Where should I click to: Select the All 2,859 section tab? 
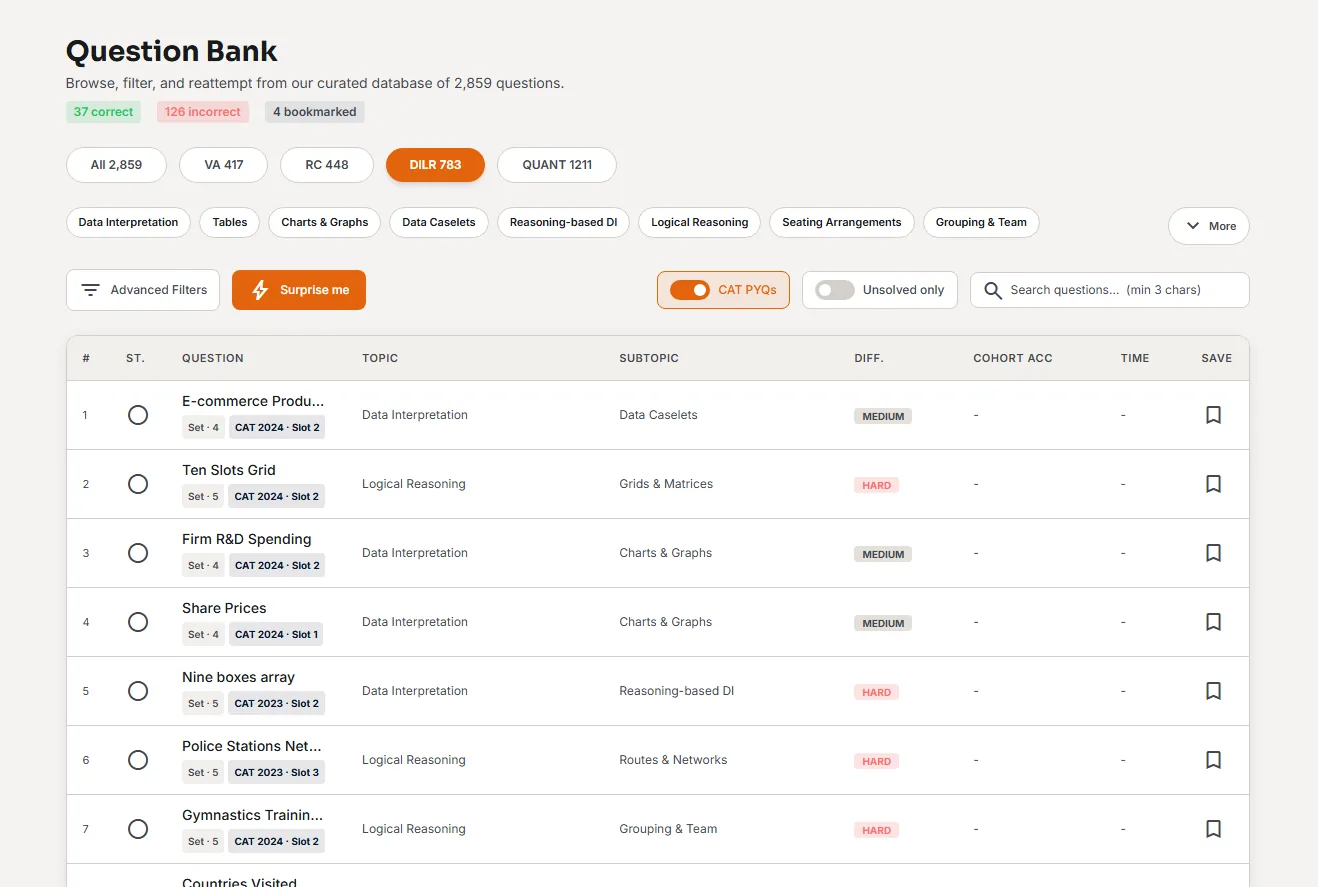(x=116, y=165)
